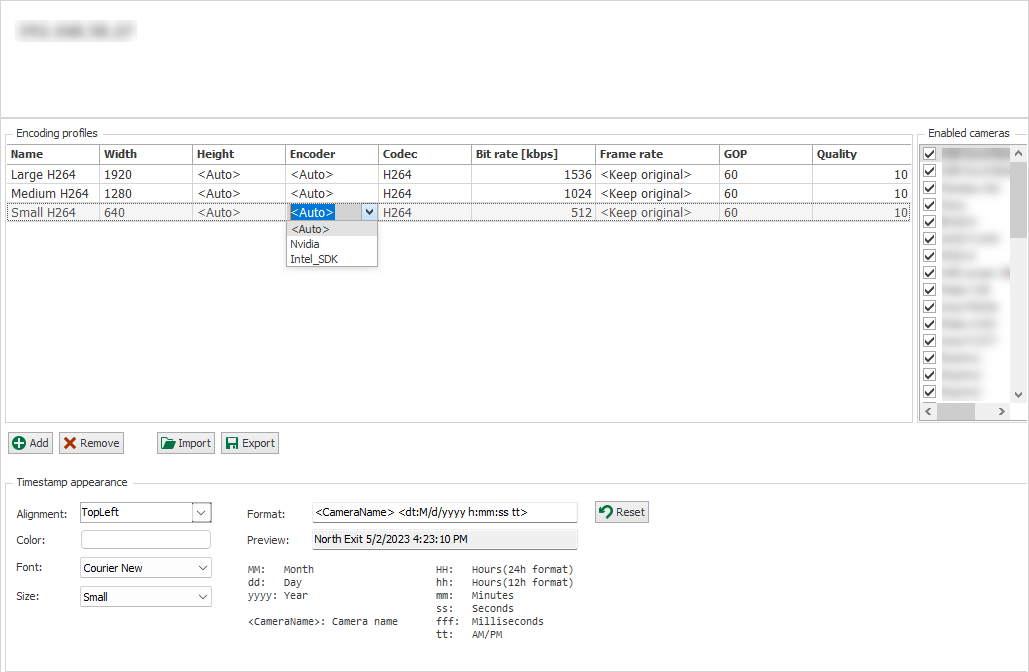The image size is (1029, 672).
Task: Click the Export floppy disk icon
Action: (231, 443)
